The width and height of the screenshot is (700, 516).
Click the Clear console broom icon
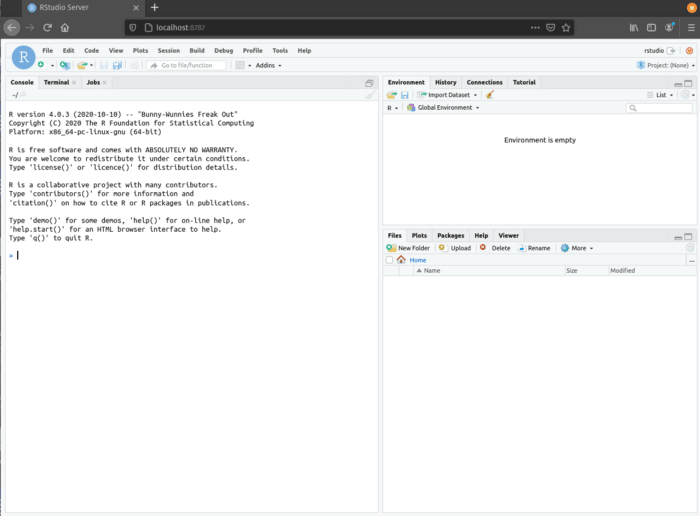point(370,95)
